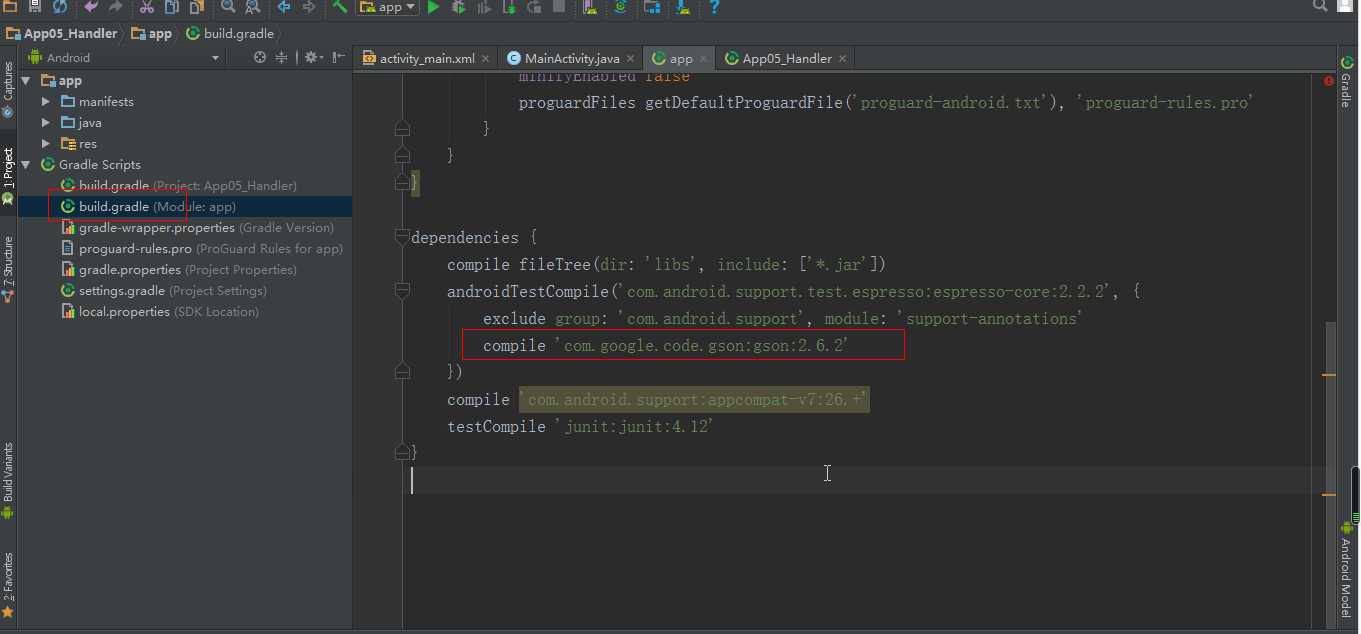
Task: Click App05_Handler breadcrumb in navigation bar
Action: click(62, 33)
